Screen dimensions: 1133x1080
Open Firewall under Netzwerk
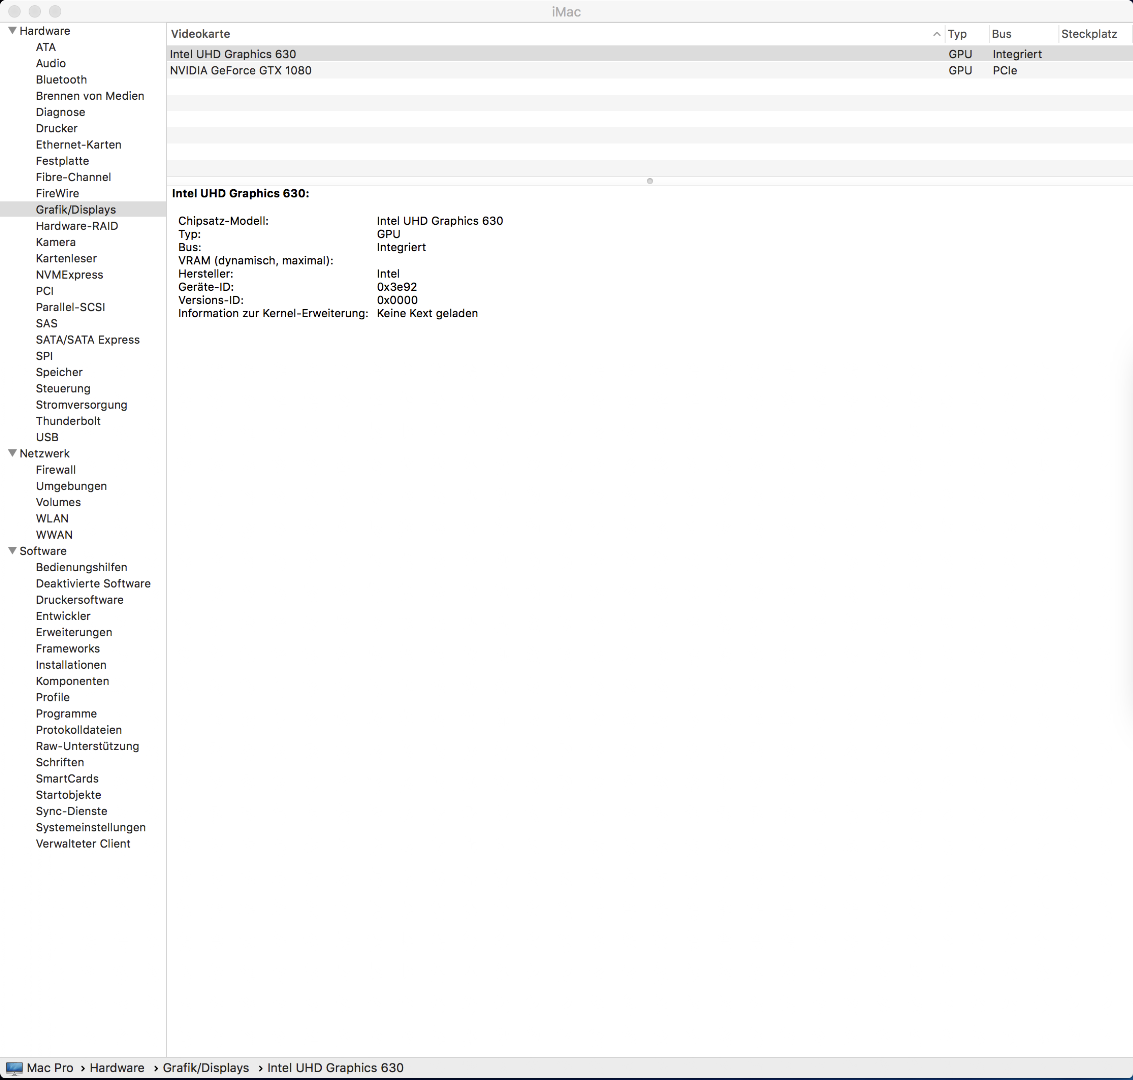click(56, 470)
